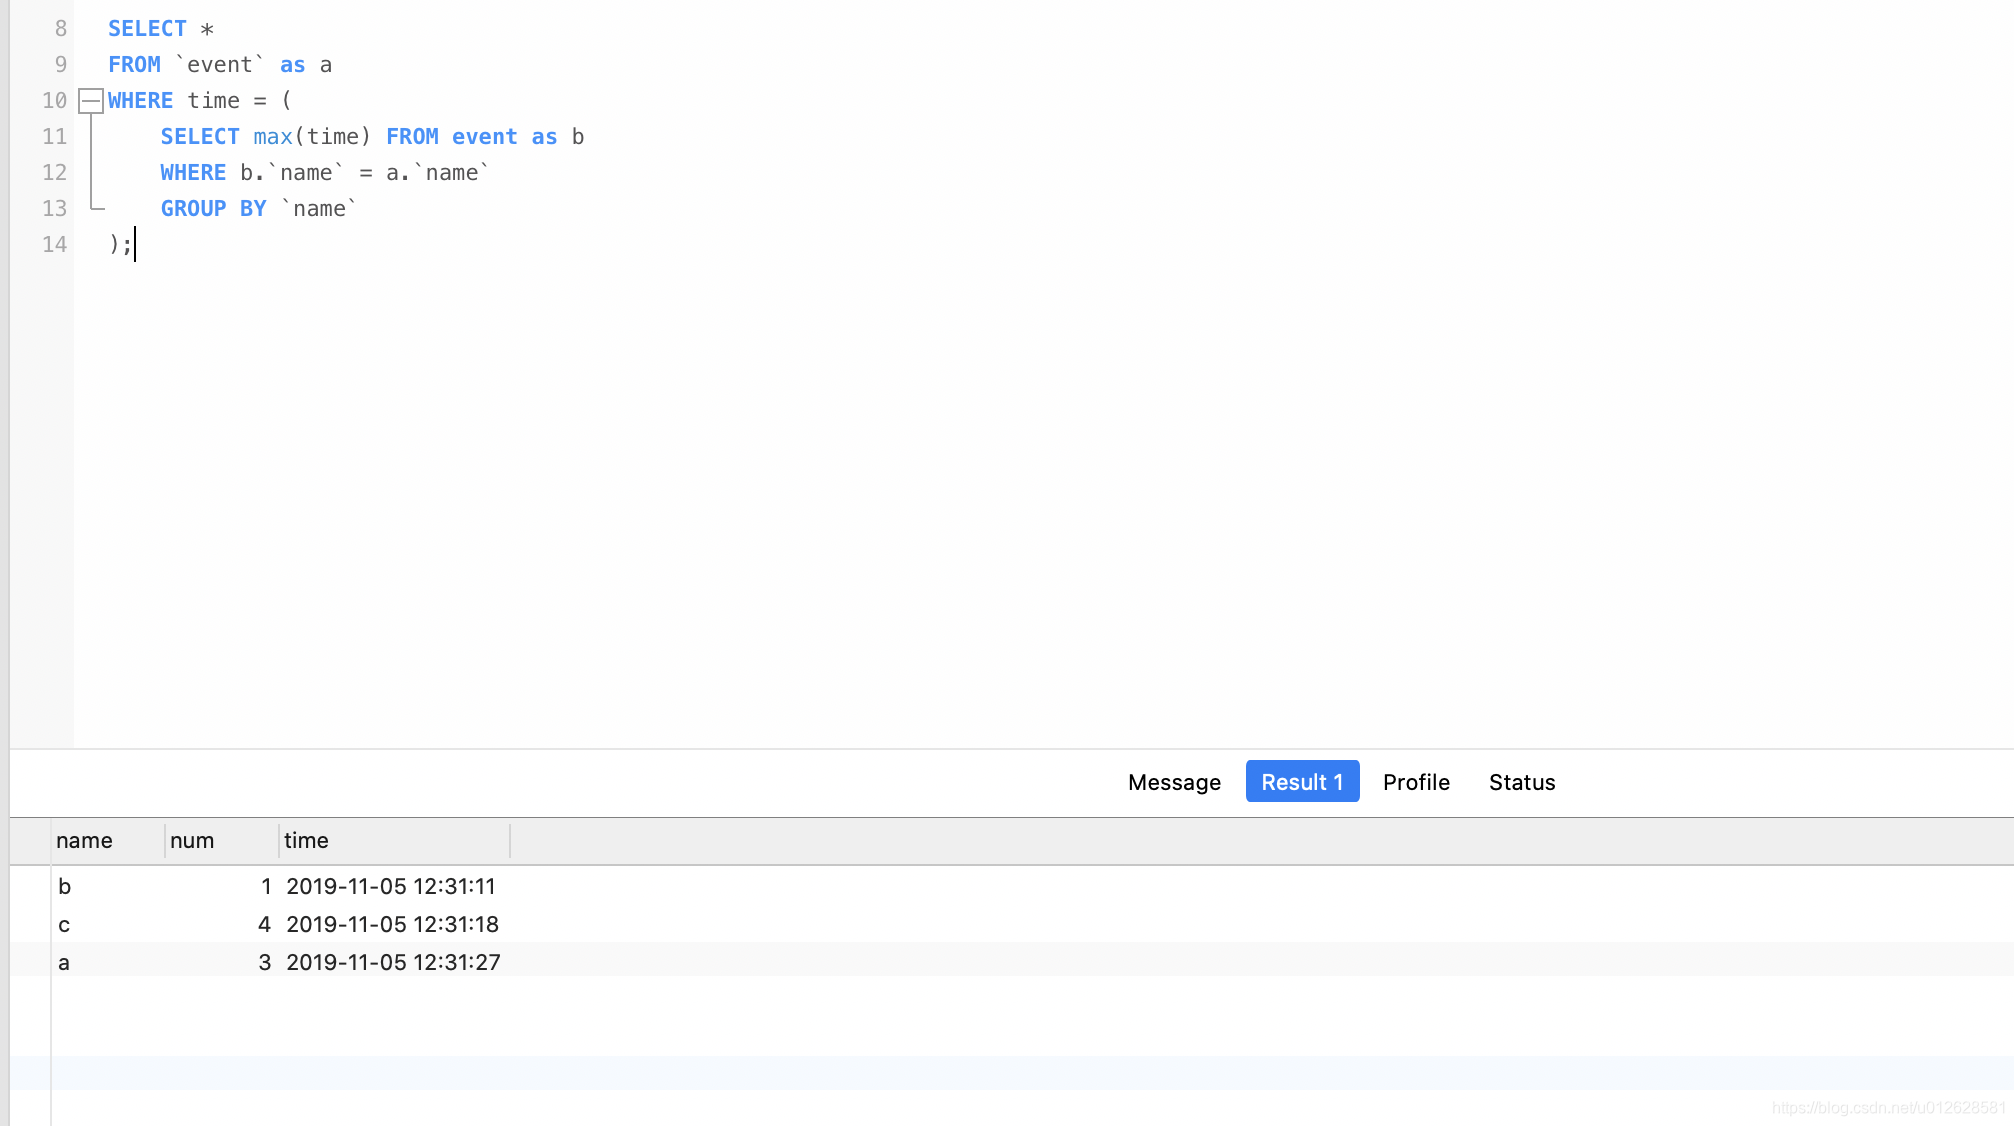Click time cell 2019-11-05 12:31:27
Viewport: 2014px width, 1126px height.
[x=393, y=962]
